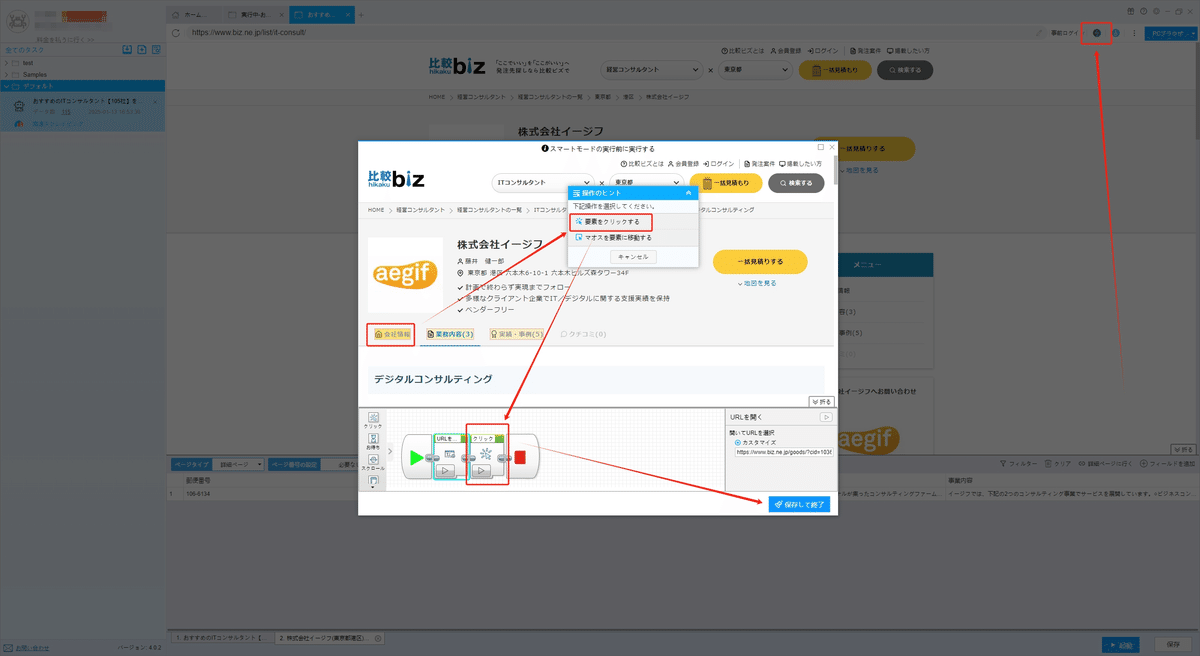Select the カスタマイズ radio button
The height and width of the screenshot is (656, 1200).
(738, 442)
